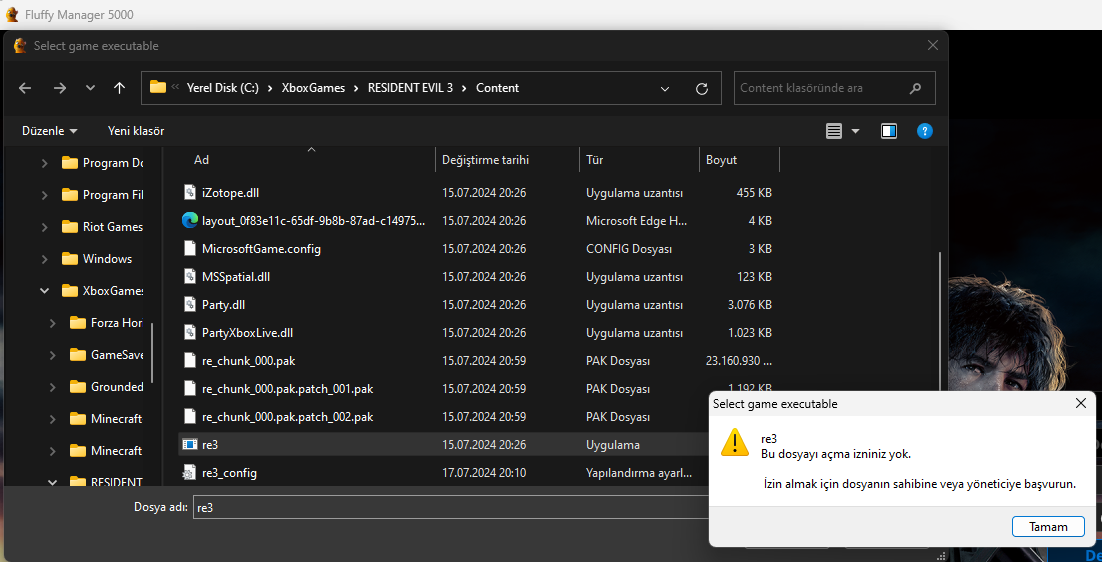
Task: Click the warning triangle icon
Action: tap(734, 442)
